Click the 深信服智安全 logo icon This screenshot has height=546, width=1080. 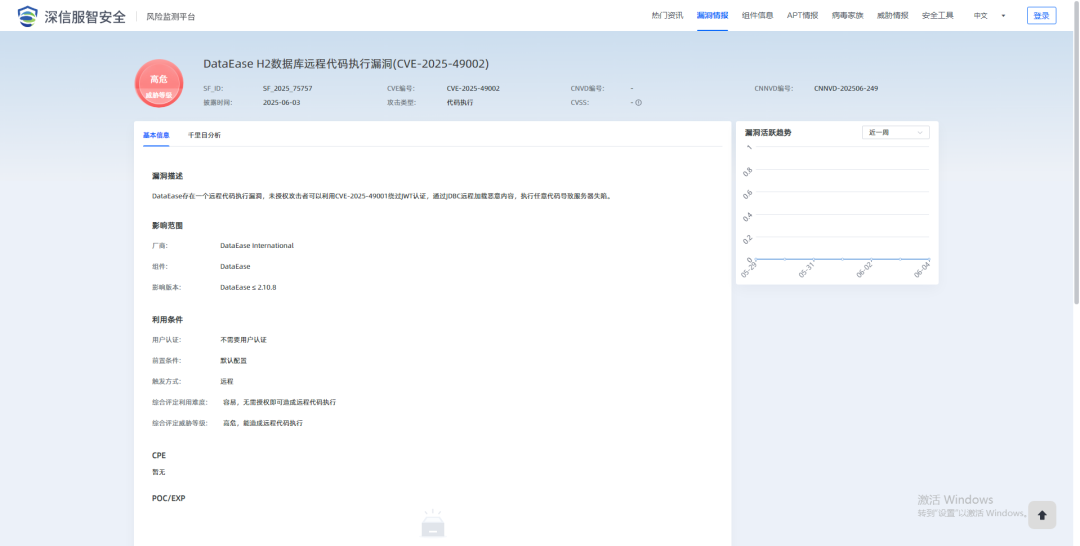28,16
